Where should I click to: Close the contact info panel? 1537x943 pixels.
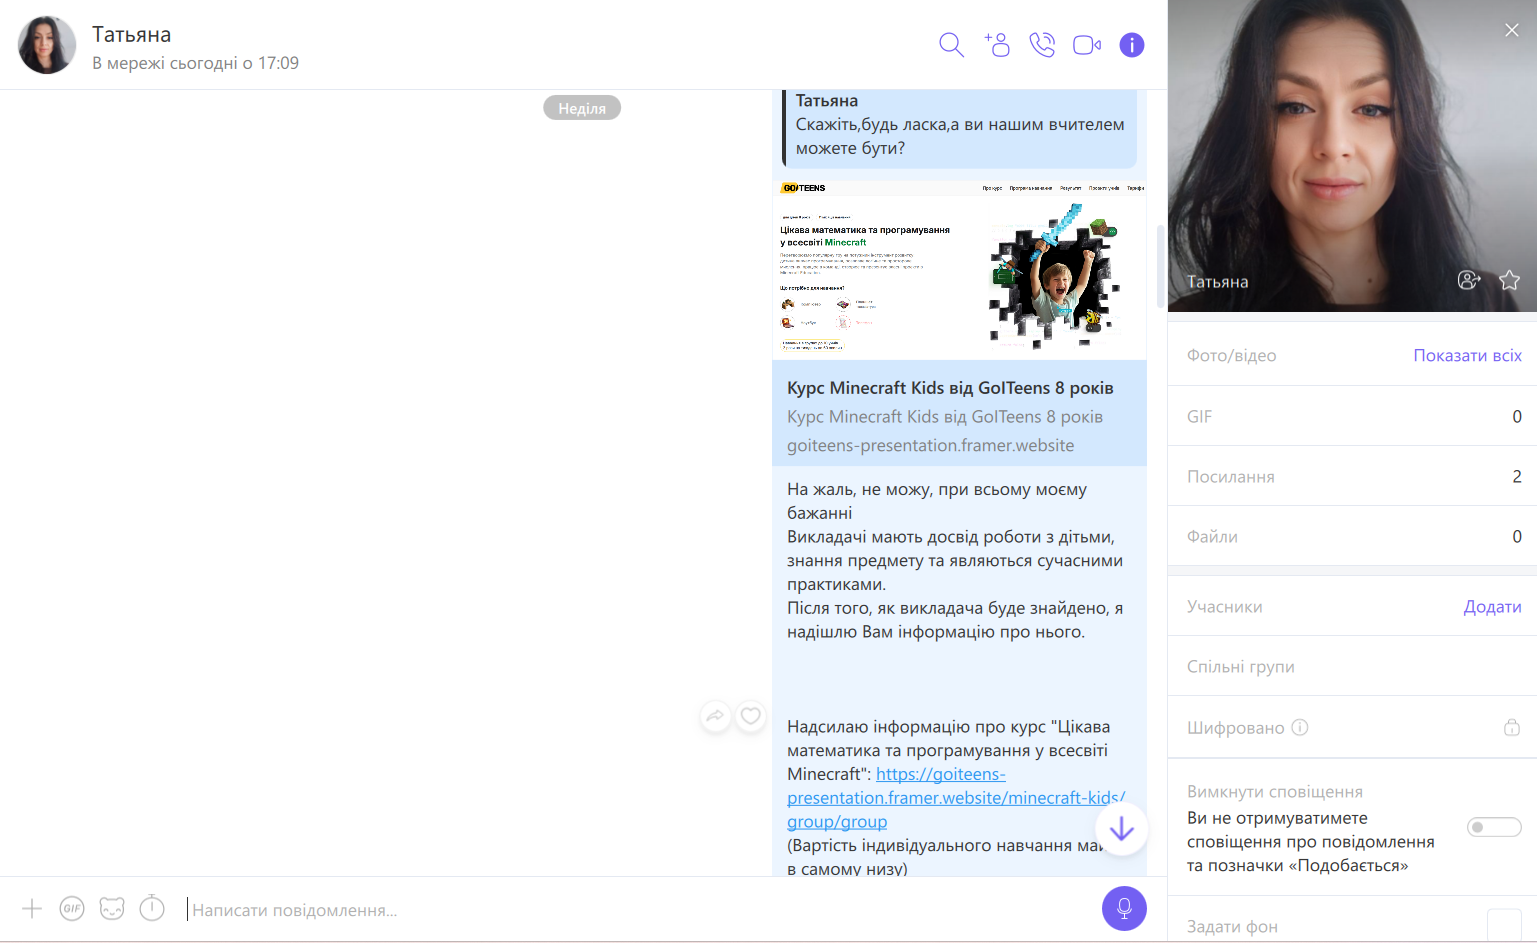(1512, 30)
